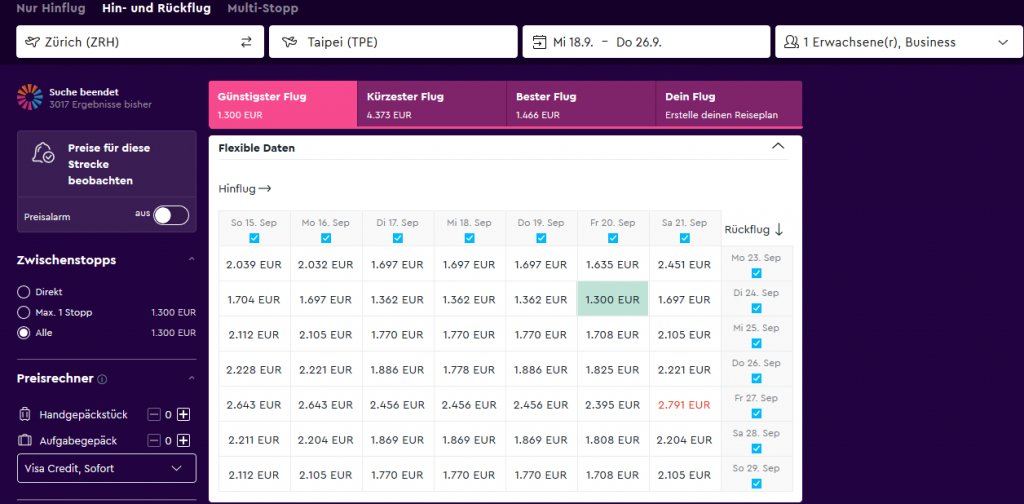
Task: Click the Aufgabegepäck suitcase icon
Action: tap(25, 441)
